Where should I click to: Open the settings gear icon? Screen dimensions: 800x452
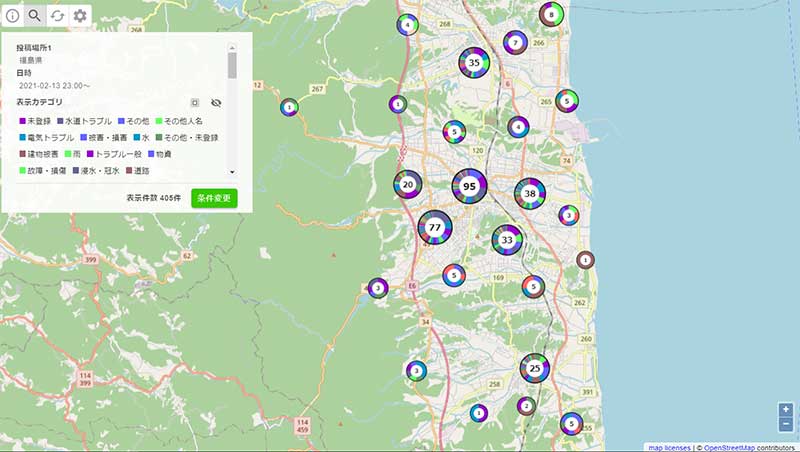79,15
